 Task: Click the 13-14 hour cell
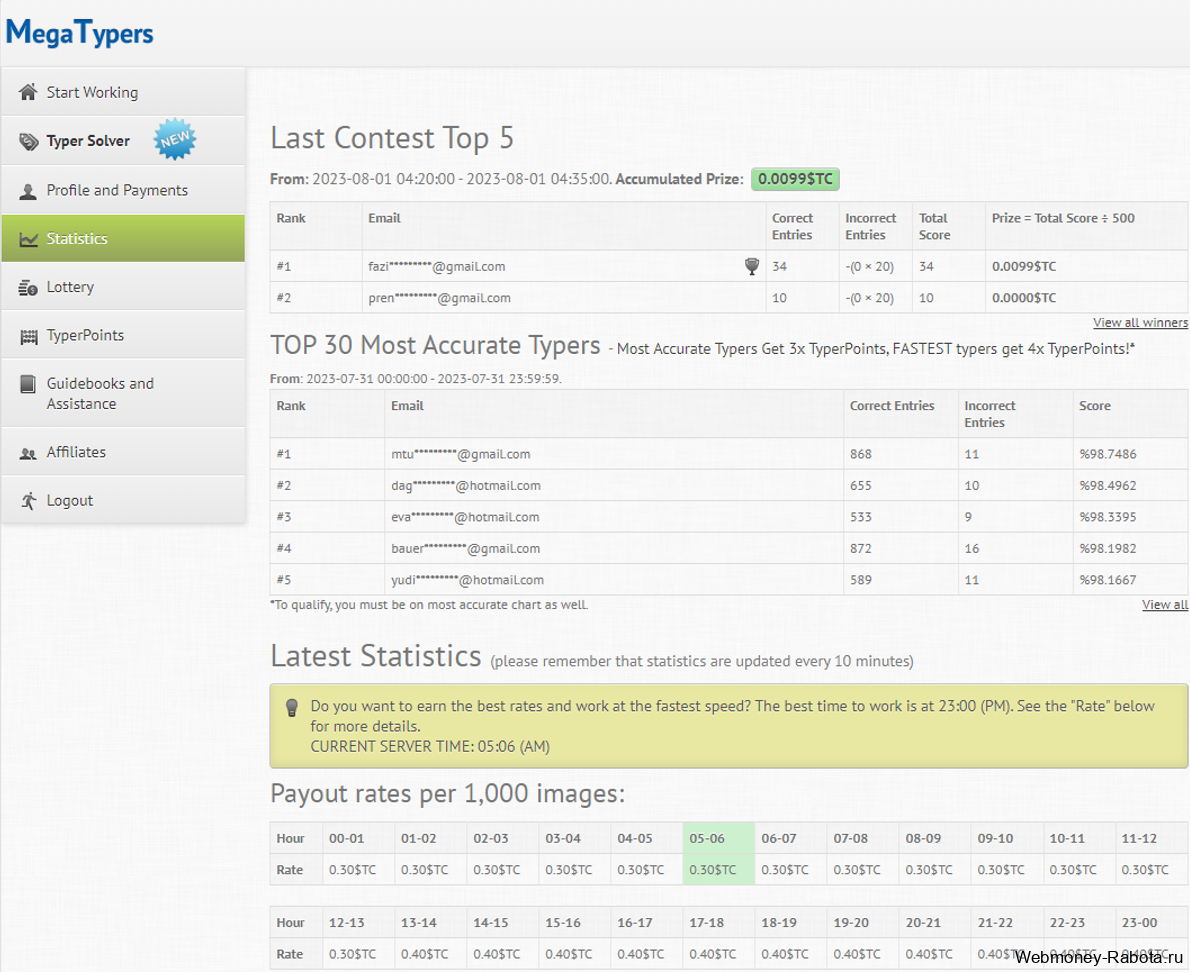pos(430,922)
